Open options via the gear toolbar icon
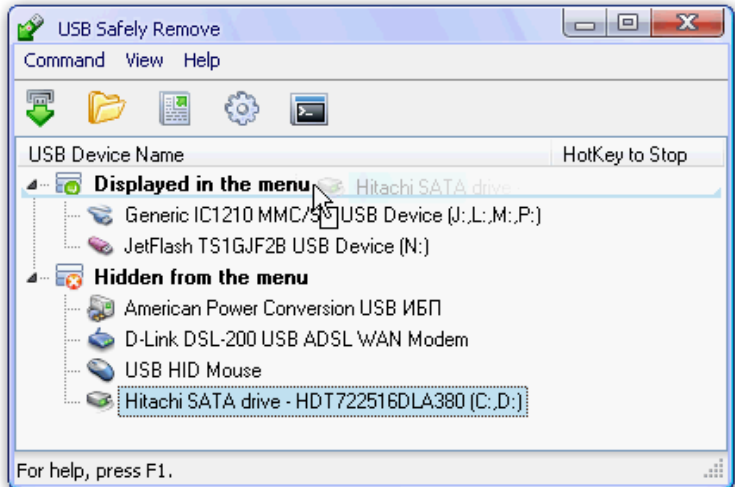The height and width of the screenshot is (487, 735). [x=242, y=109]
